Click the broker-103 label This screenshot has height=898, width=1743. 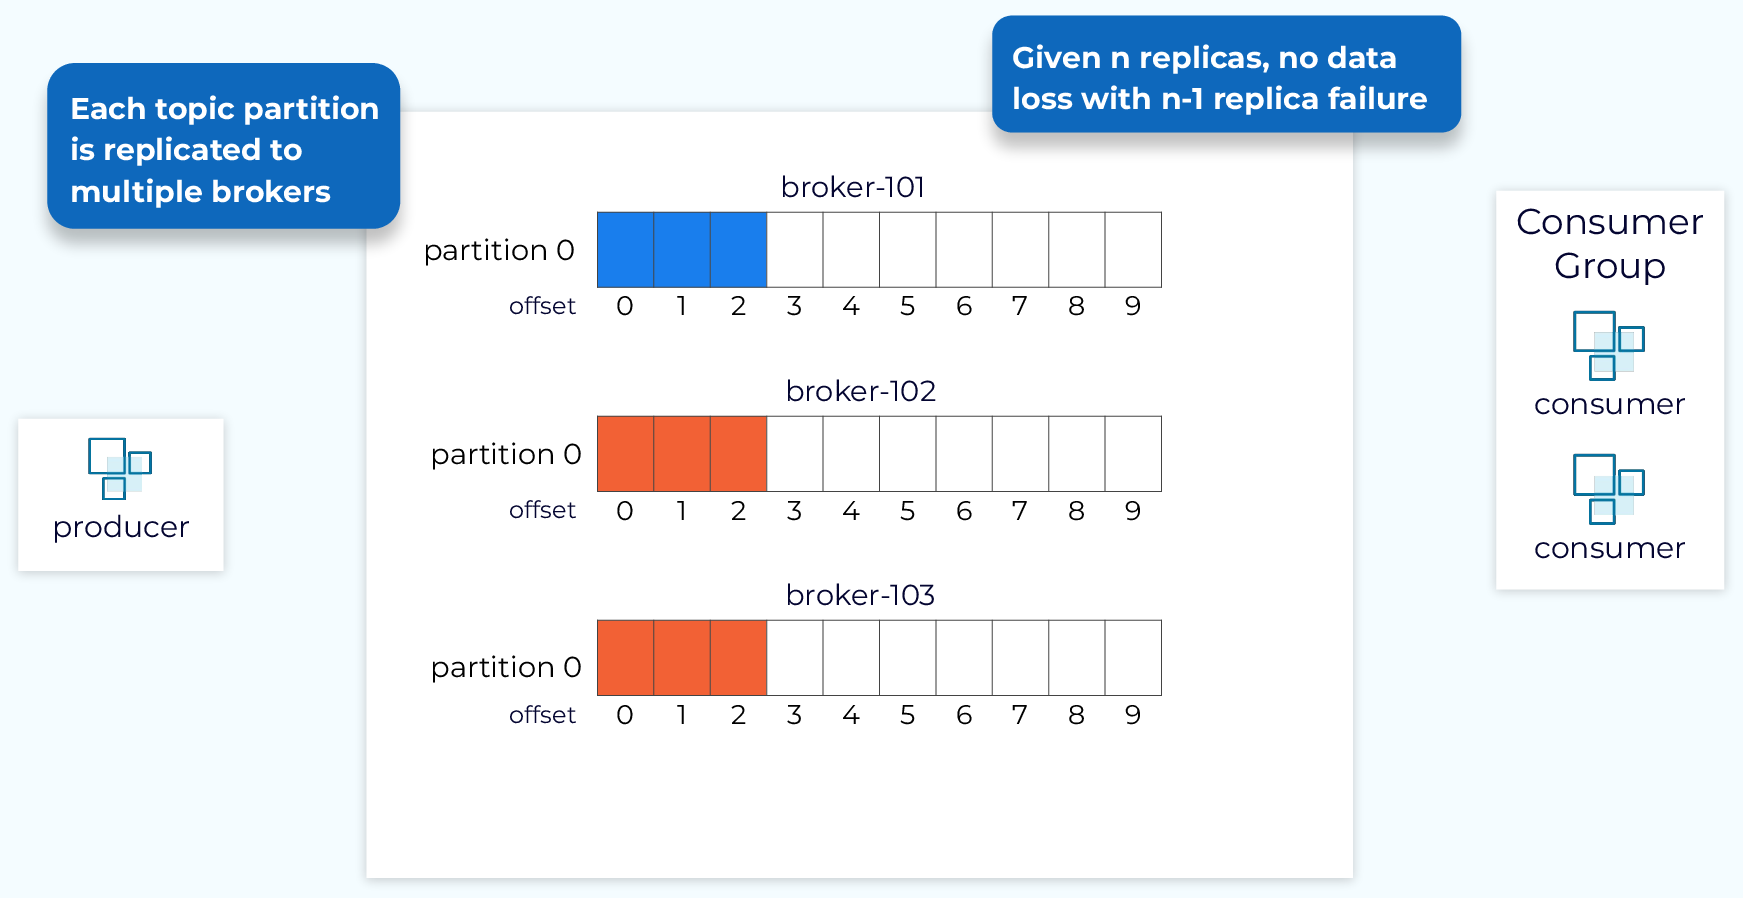coord(860,595)
